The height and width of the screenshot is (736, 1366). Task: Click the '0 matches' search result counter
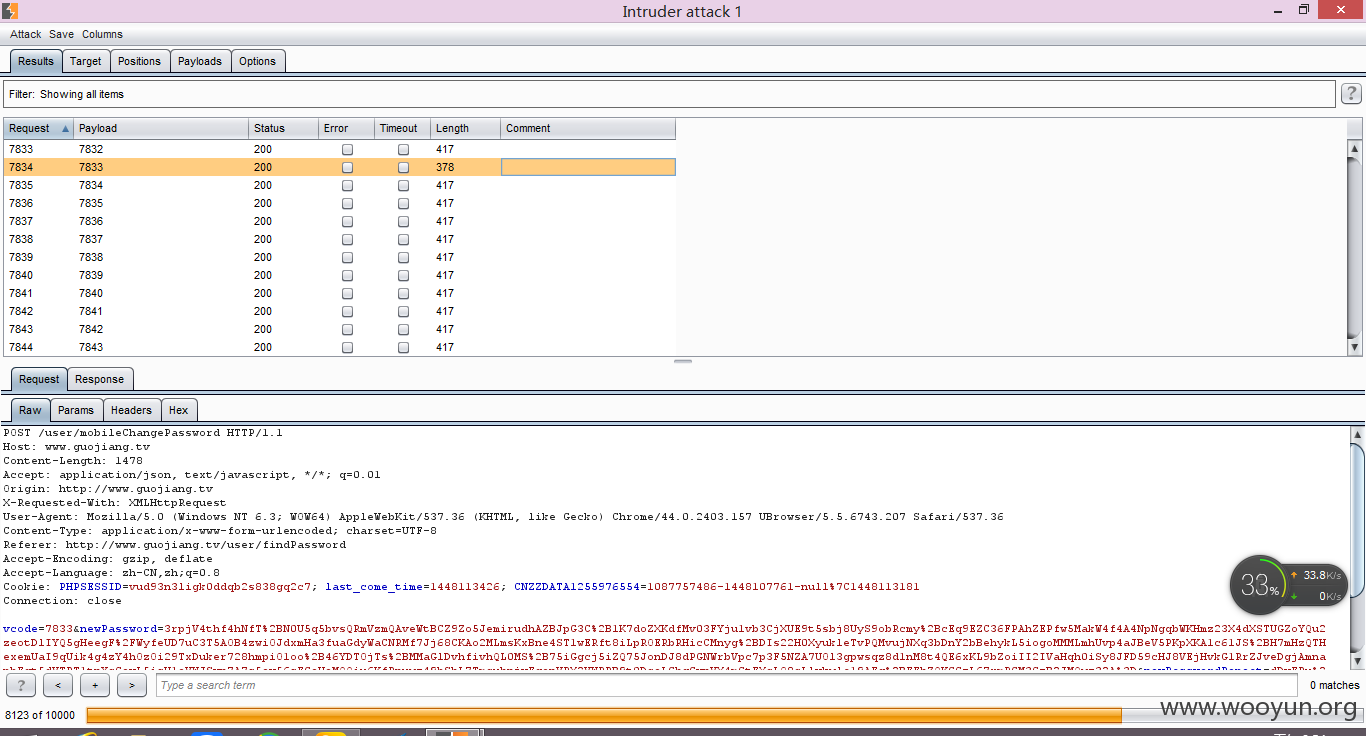pyautogui.click(x=1335, y=685)
